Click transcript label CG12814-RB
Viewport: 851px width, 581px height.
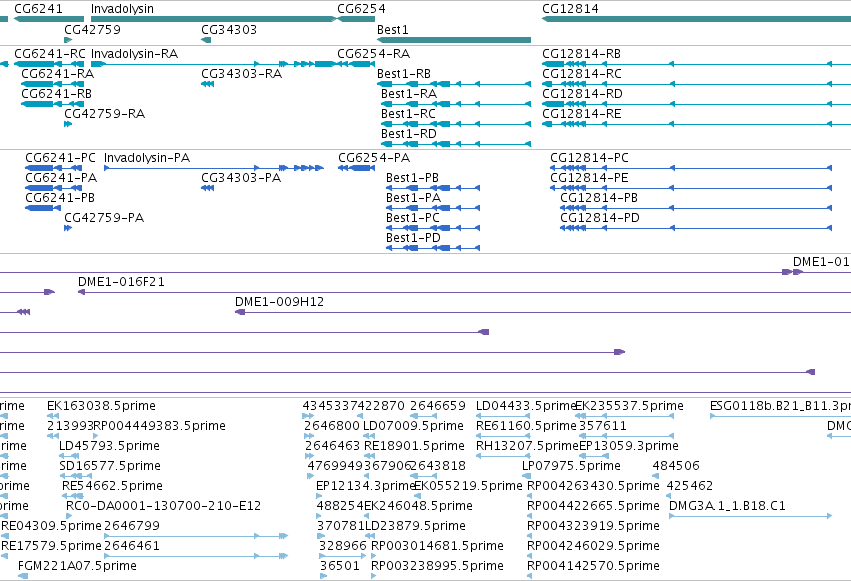[582, 54]
